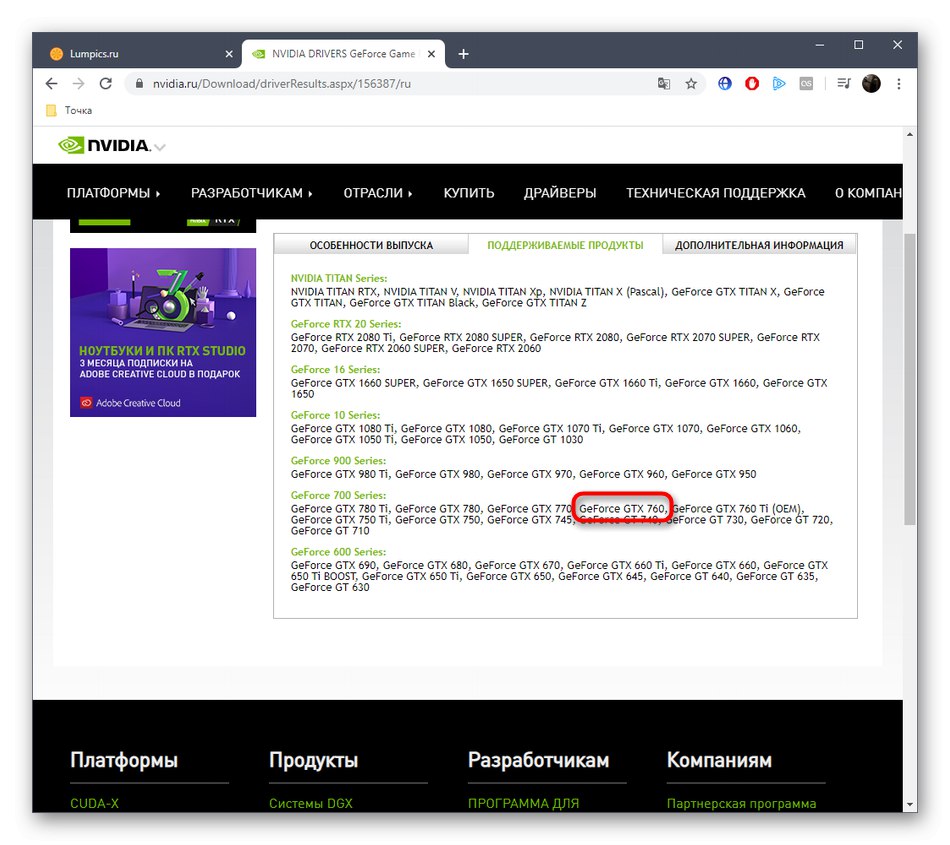Click the RTX Studio laptops ad banner
Viewport: 950px width, 845px height.
point(163,332)
